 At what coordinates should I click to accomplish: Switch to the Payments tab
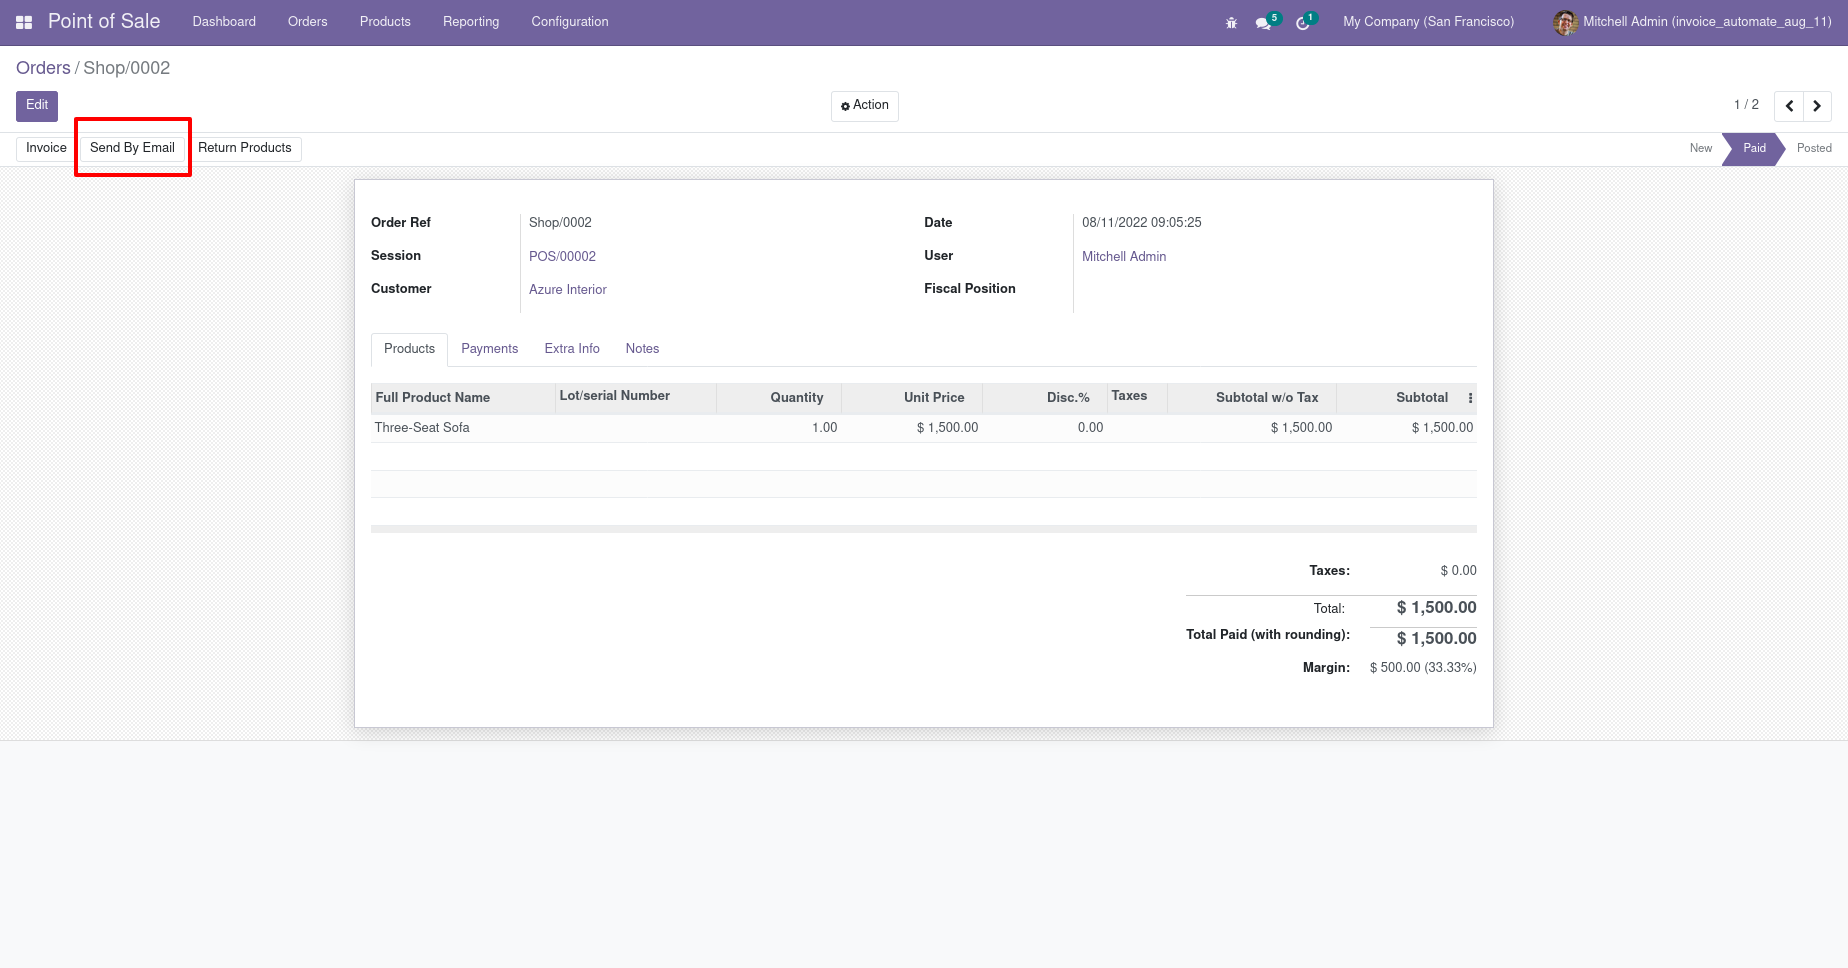coord(489,349)
